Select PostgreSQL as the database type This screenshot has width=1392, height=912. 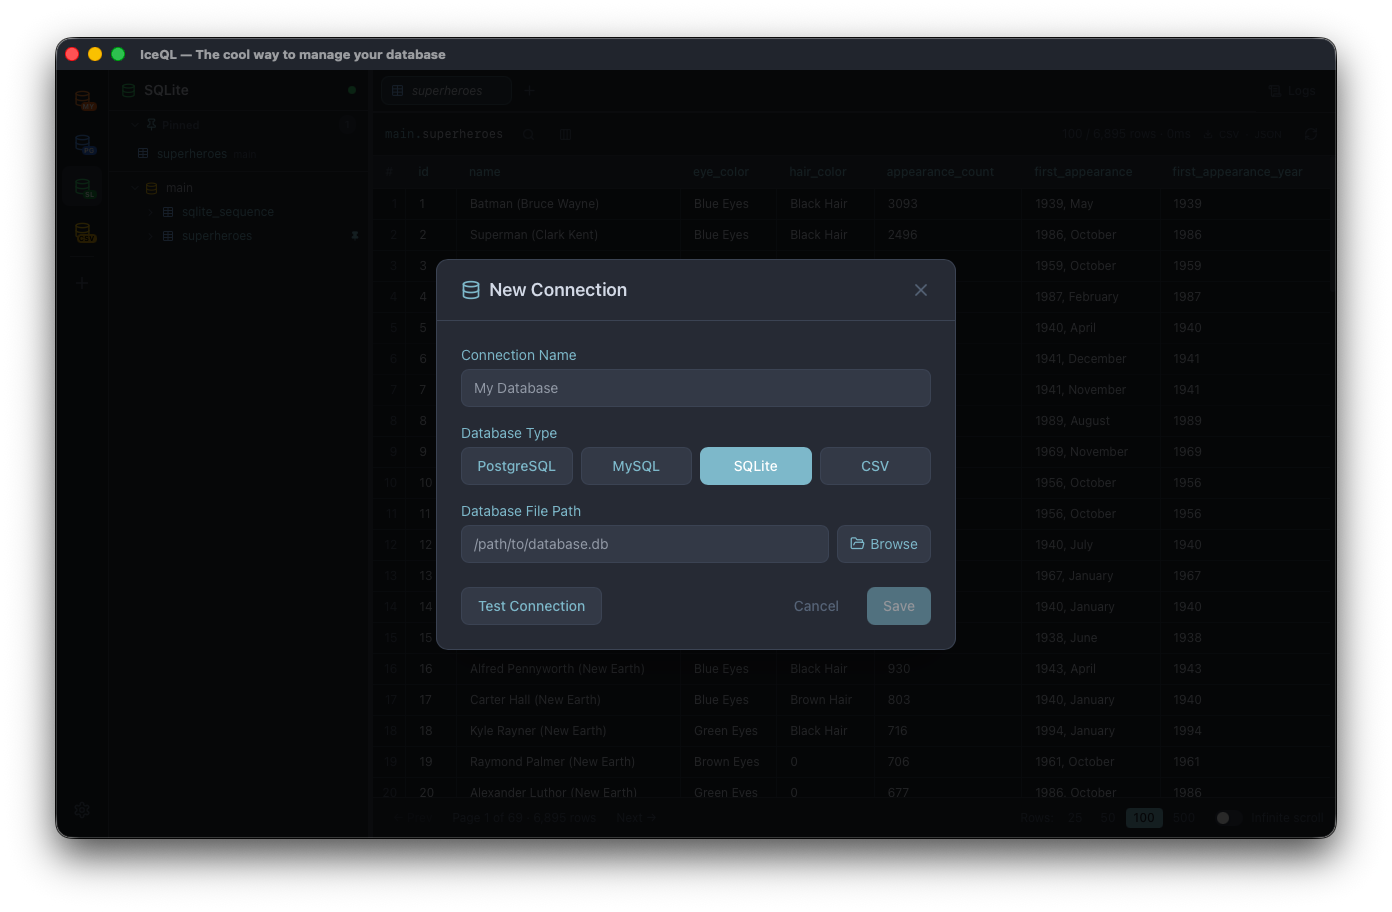pyautogui.click(x=516, y=466)
